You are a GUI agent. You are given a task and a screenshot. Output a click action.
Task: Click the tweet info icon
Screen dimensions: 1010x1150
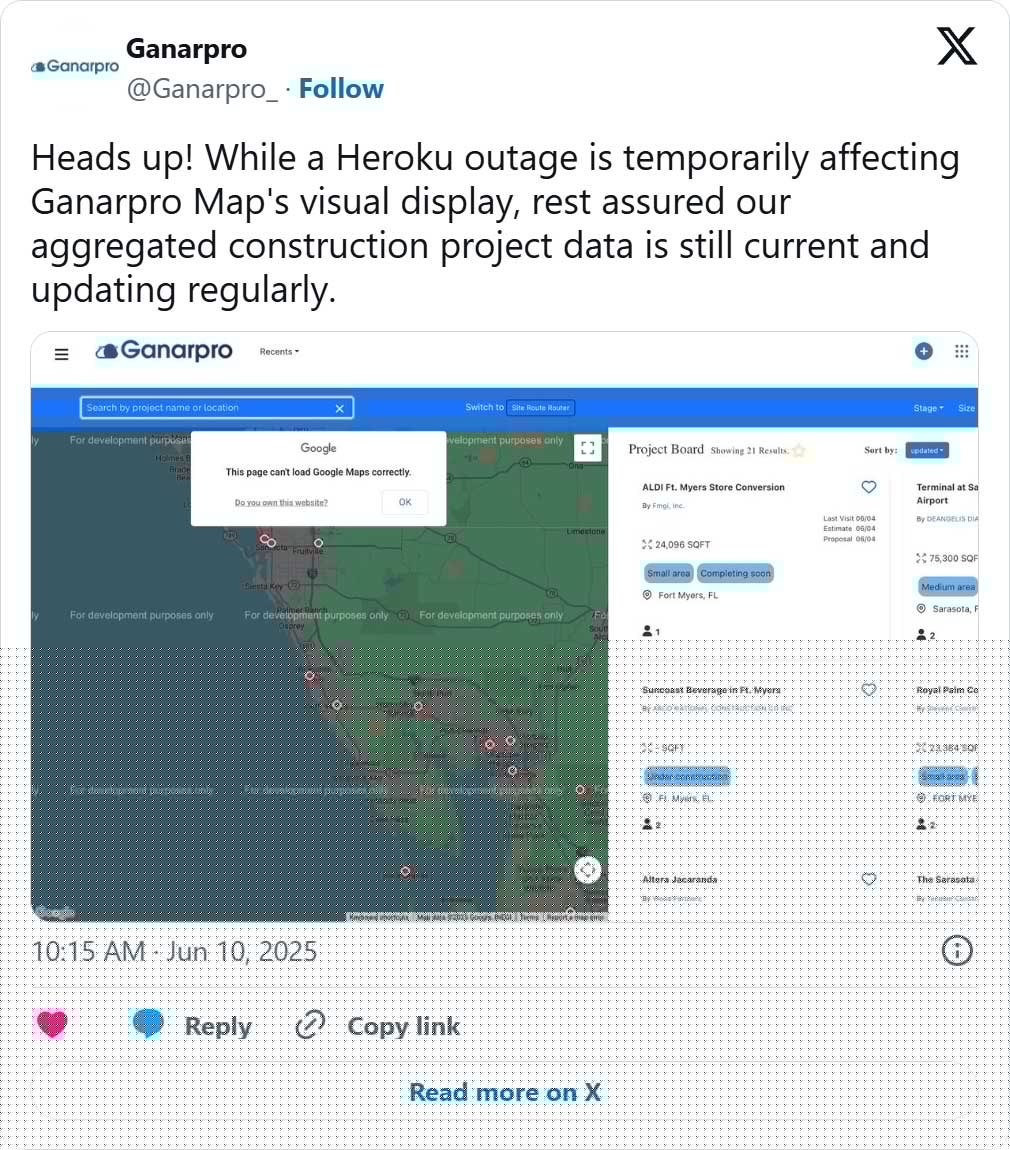pyautogui.click(x=956, y=951)
